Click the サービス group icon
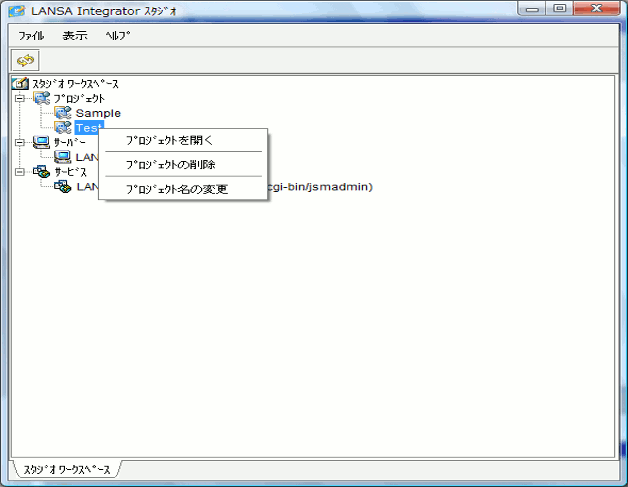Screen dimensions: 628x487 pyautogui.click(x=42, y=172)
